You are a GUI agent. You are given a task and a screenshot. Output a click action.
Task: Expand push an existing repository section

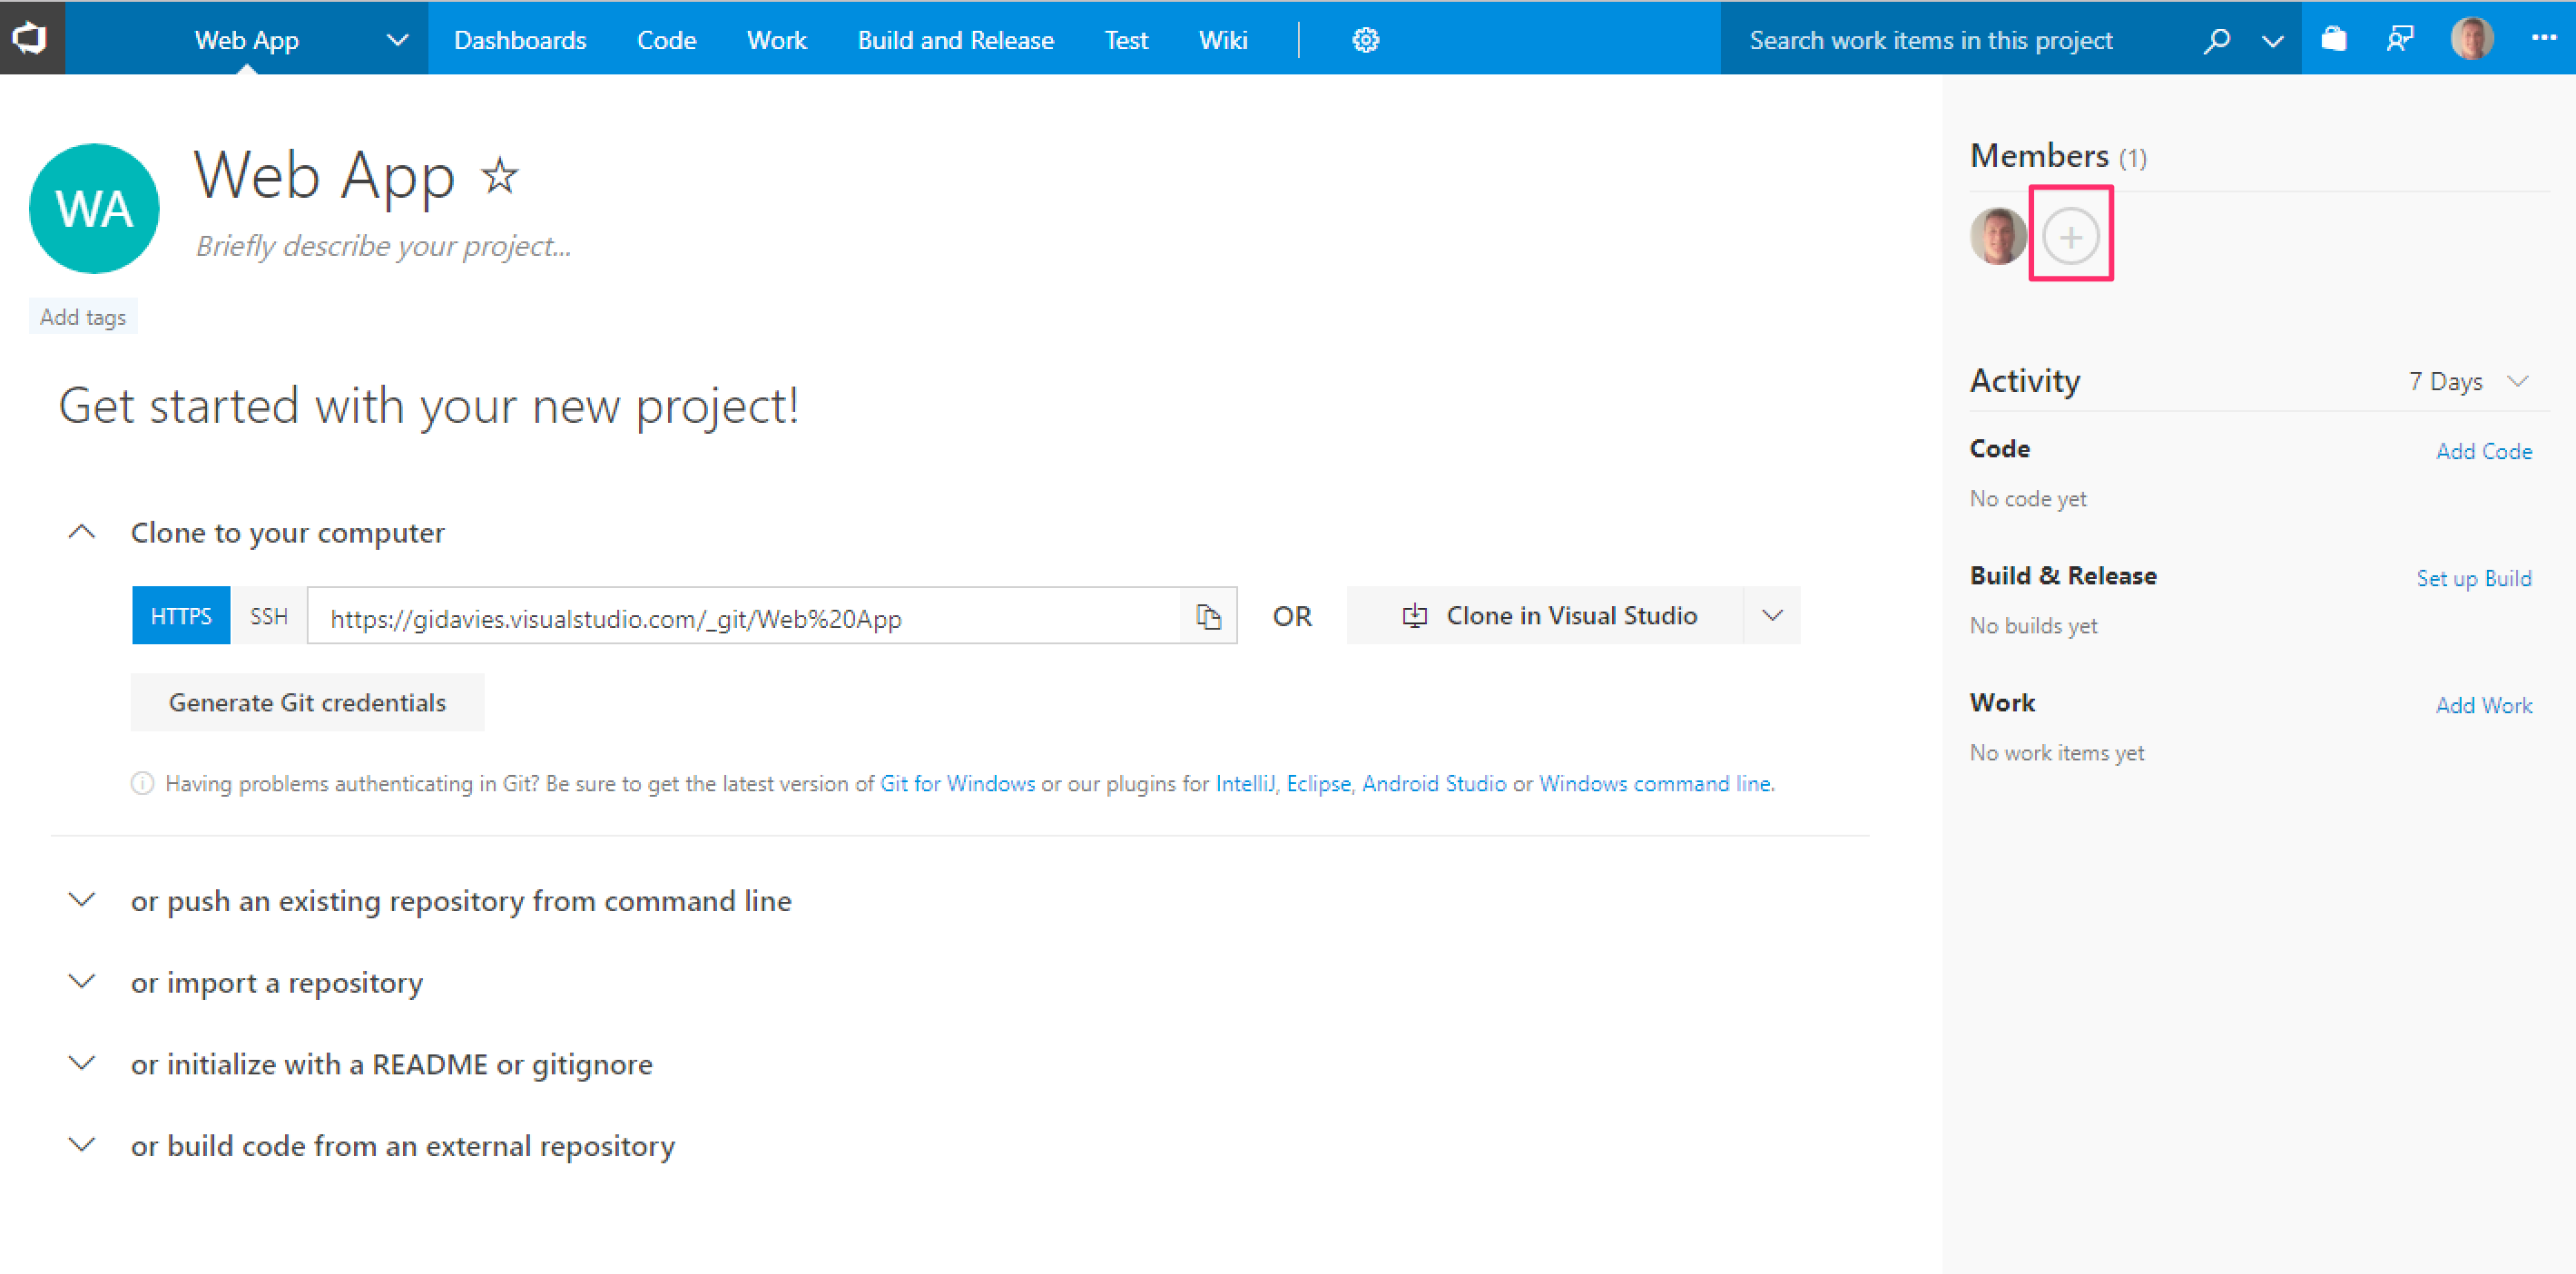pos(82,901)
